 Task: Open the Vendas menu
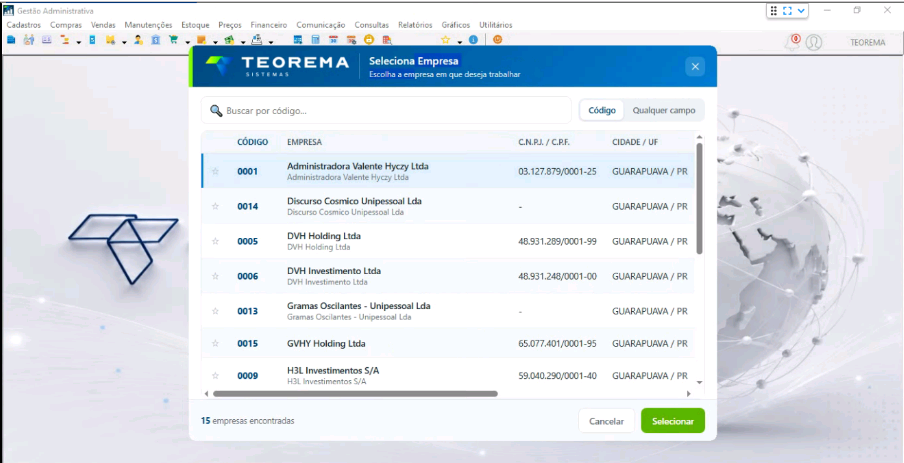pyautogui.click(x=103, y=25)
